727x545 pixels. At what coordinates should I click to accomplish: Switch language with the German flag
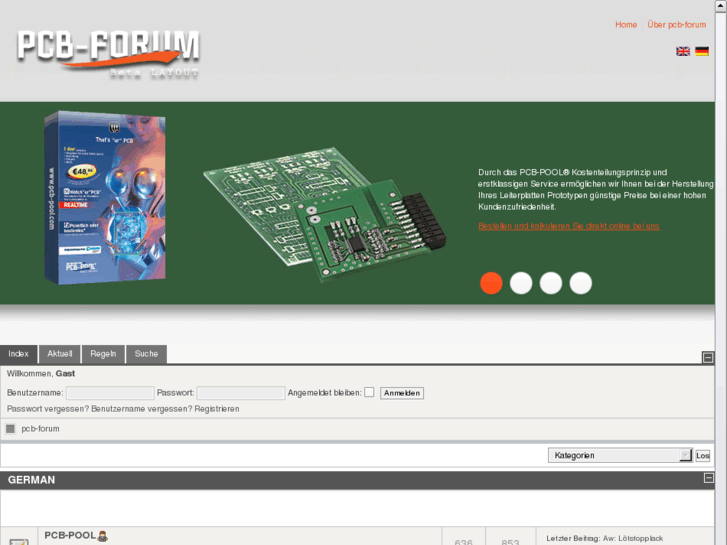pos(702,51)
